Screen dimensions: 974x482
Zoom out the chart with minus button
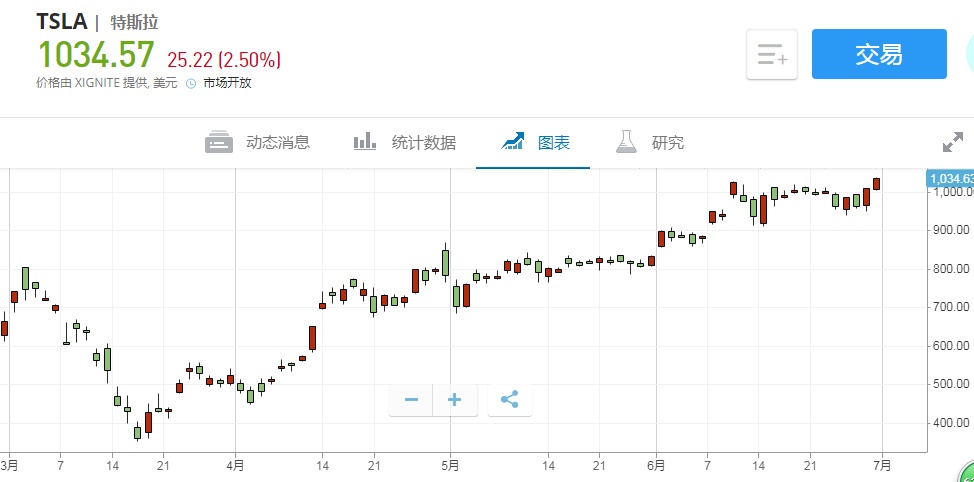pos(411,400)
